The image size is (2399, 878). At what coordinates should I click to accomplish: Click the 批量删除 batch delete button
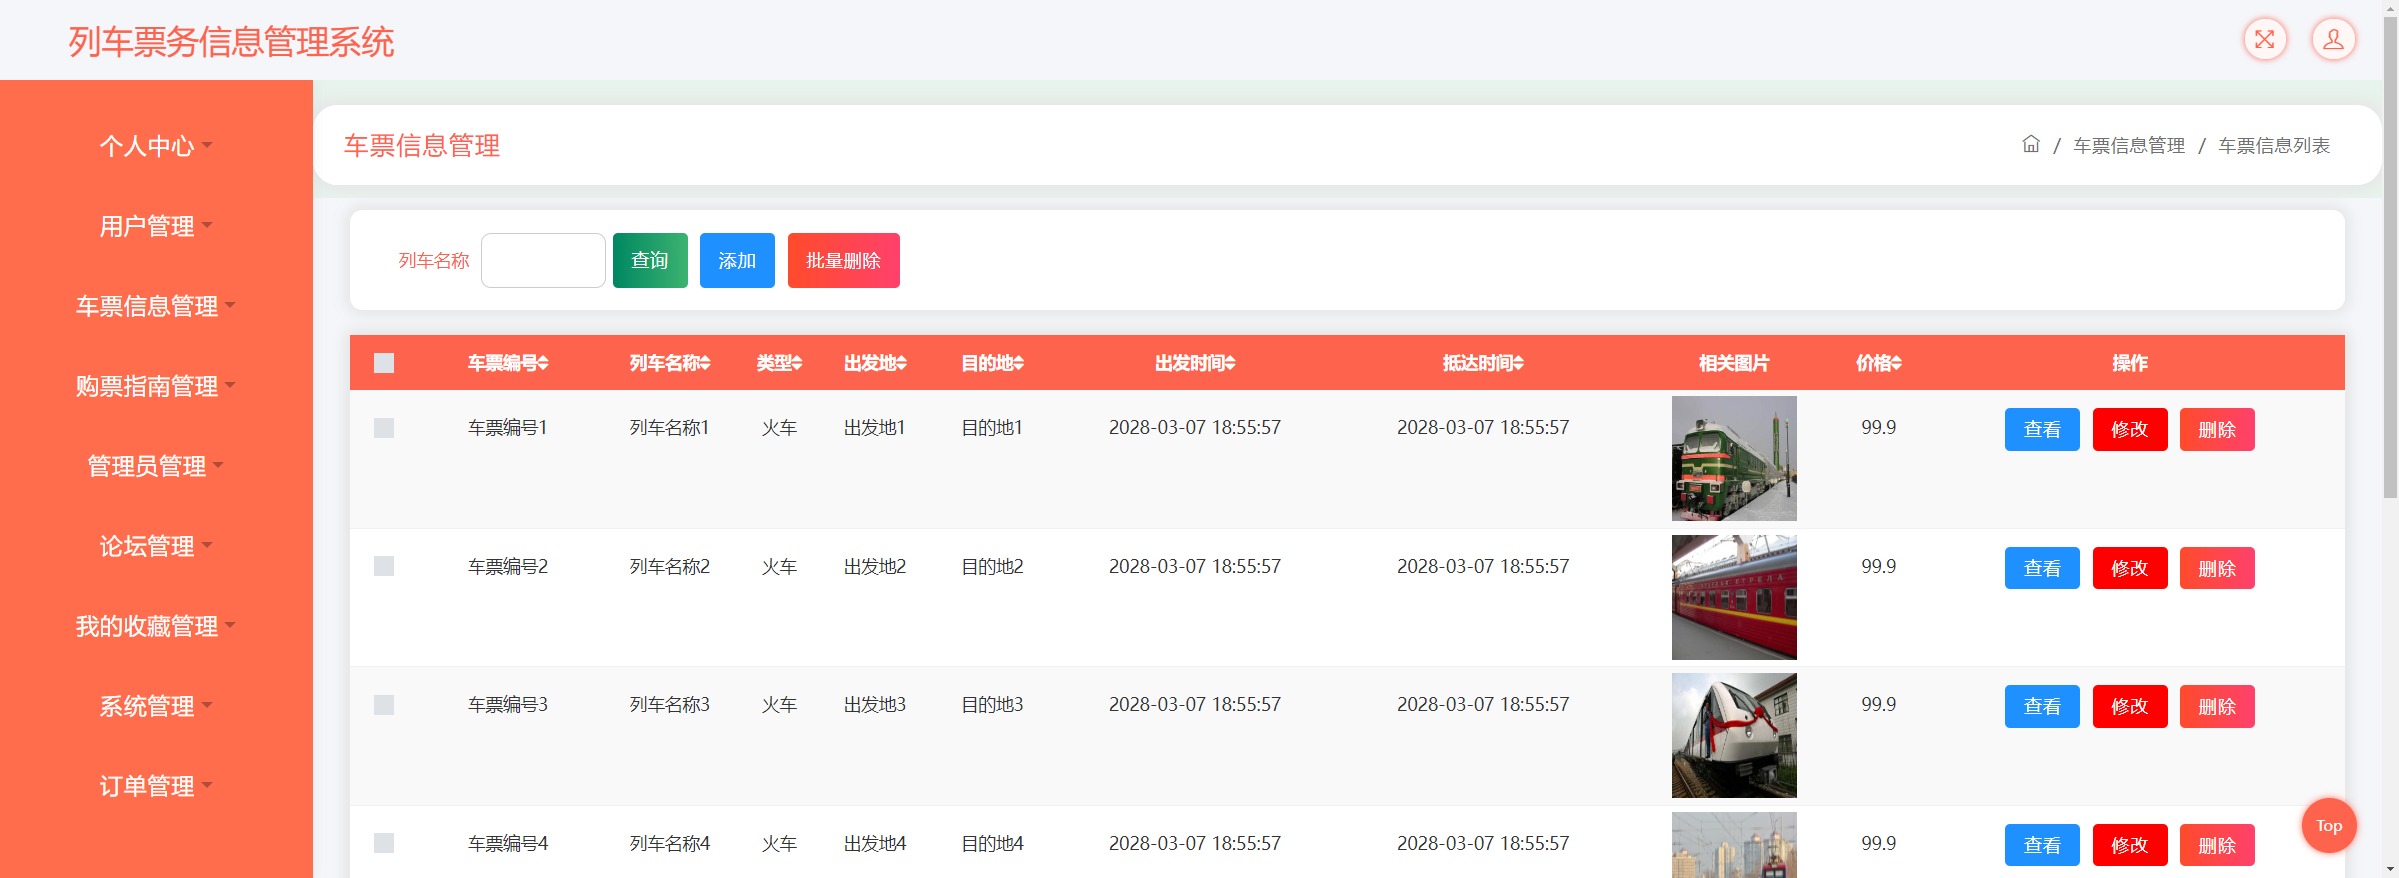tap(843, 260)
